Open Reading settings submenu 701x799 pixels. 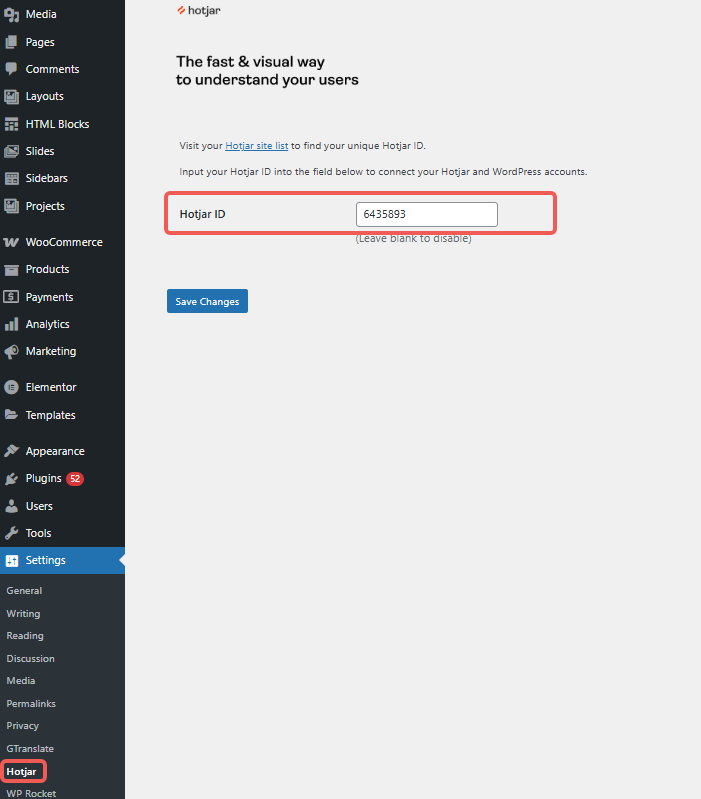pos(25,636)
